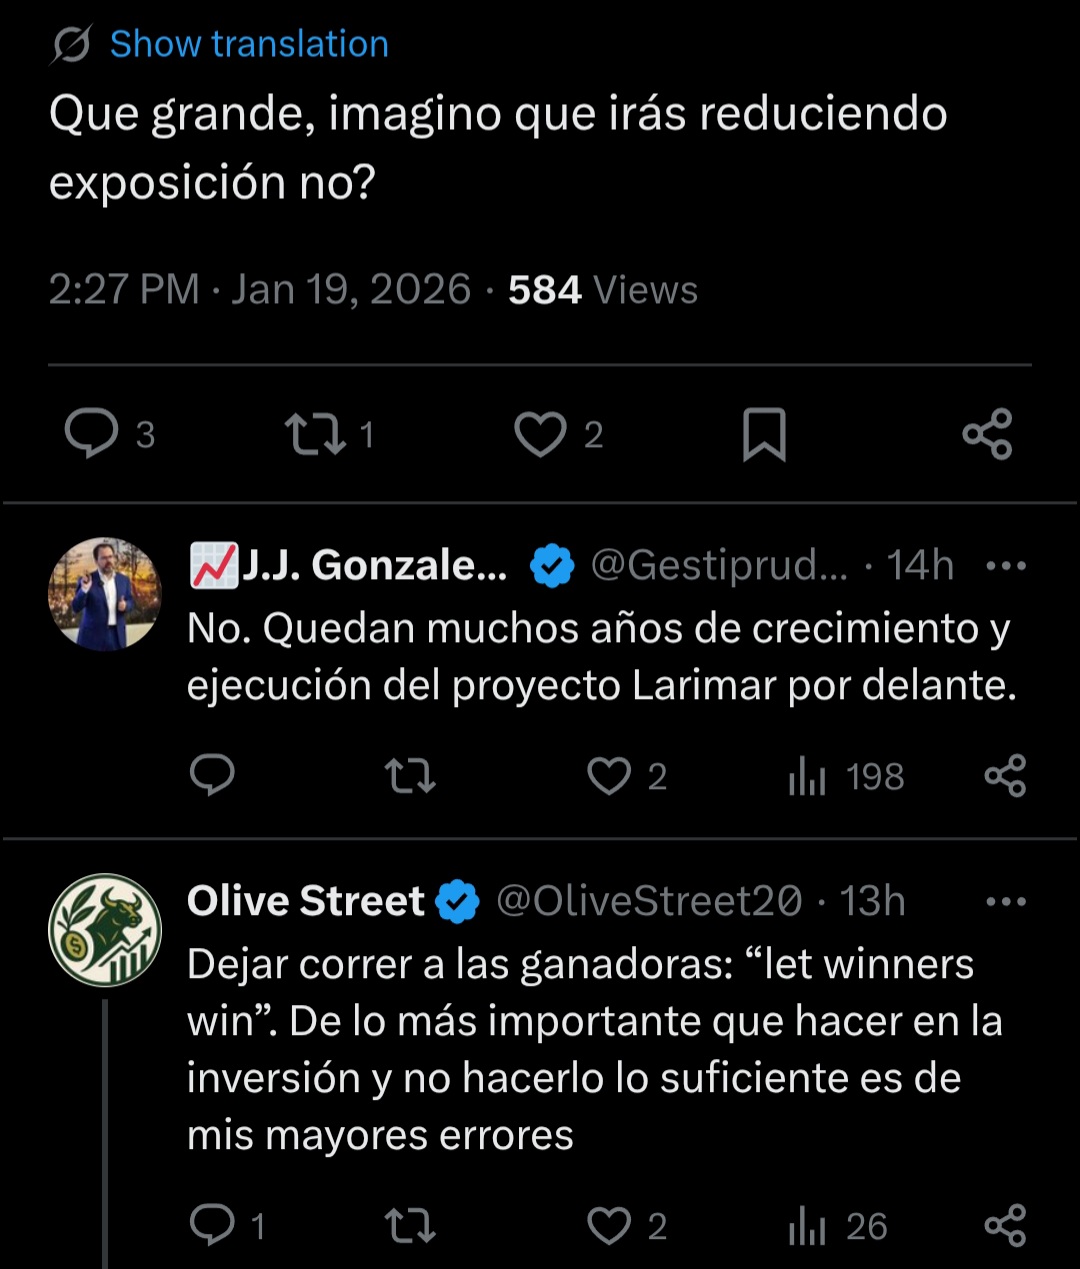Reply to the main tweet
Screen dimensions: 1080x1269
click(92, 434)
